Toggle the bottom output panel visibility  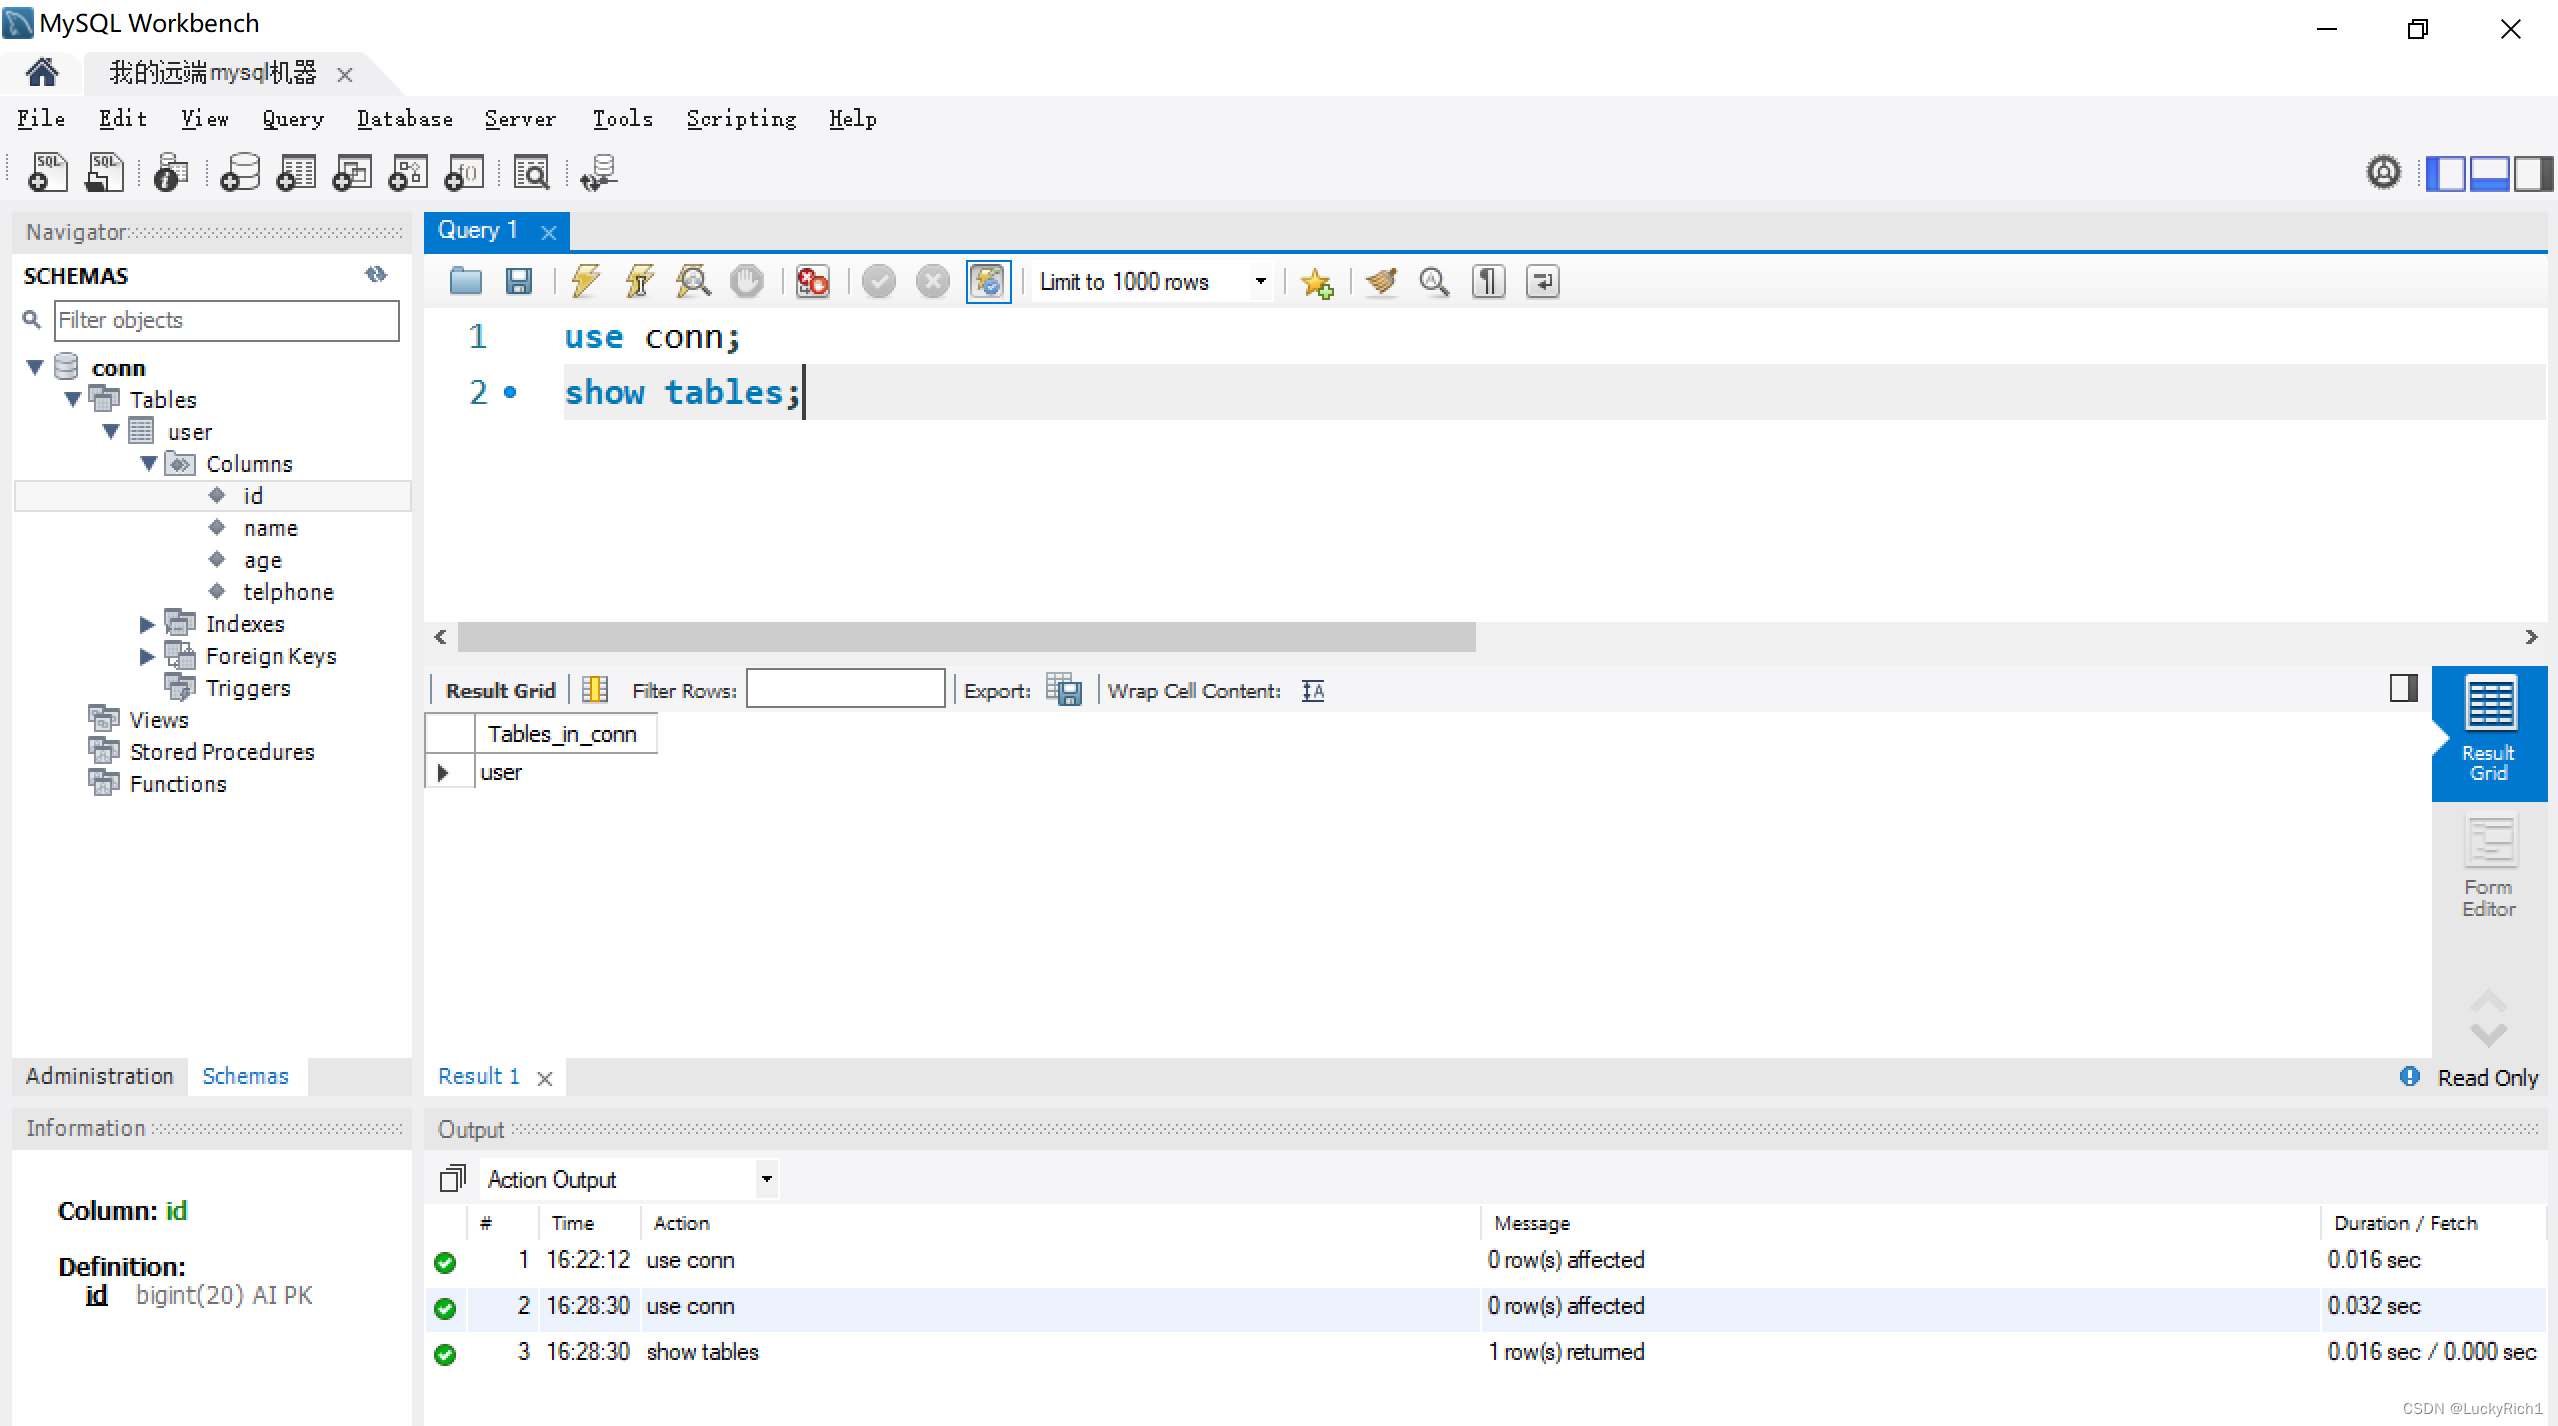pyautogui.click(x=2489, y=173)
